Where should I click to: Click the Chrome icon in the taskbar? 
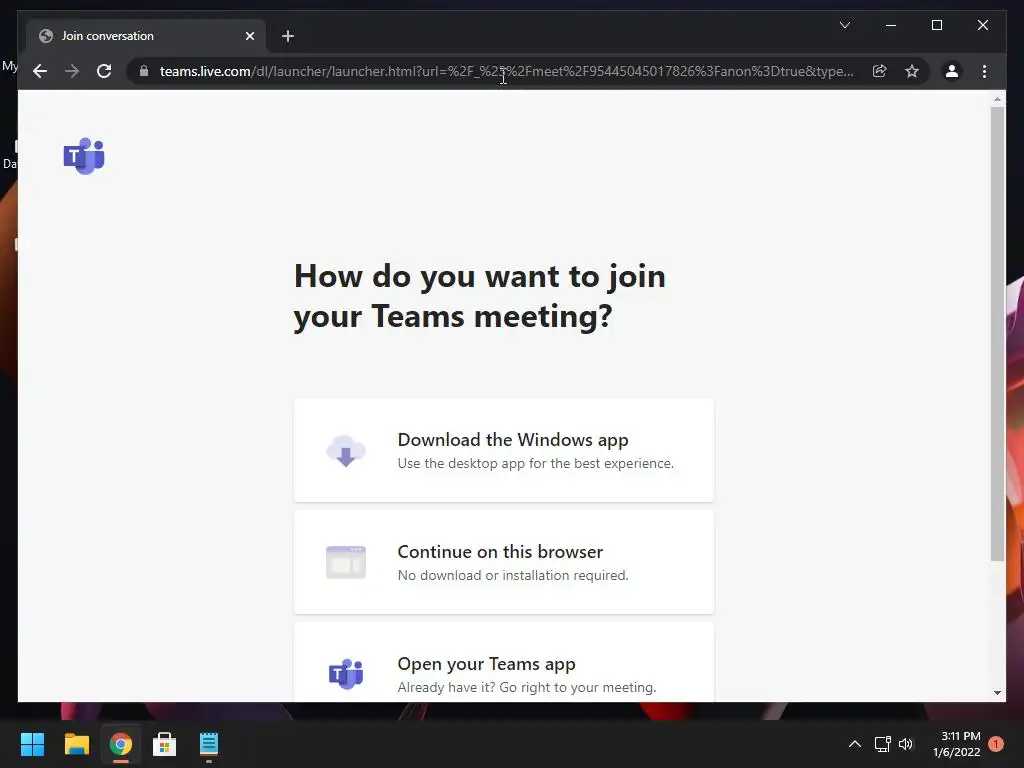pos(121,744)
